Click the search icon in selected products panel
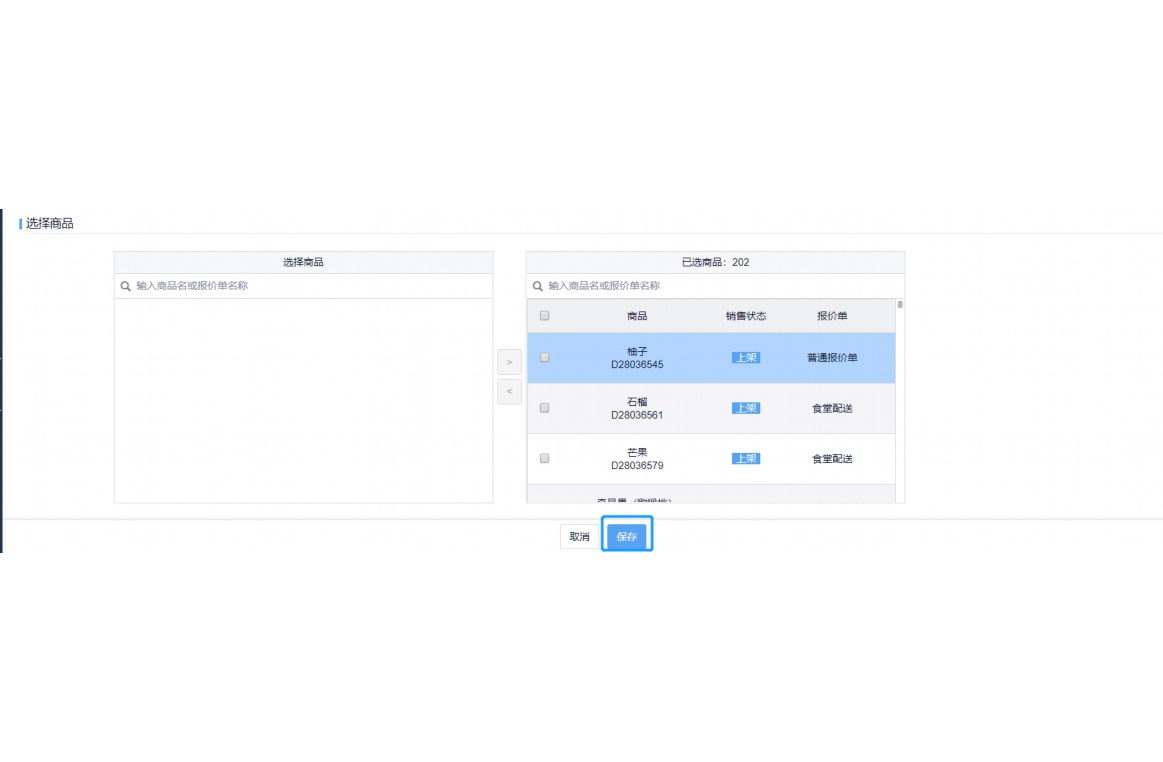Image resolution: width=1163 pixels, height=762 pixels. coord(538,286)
